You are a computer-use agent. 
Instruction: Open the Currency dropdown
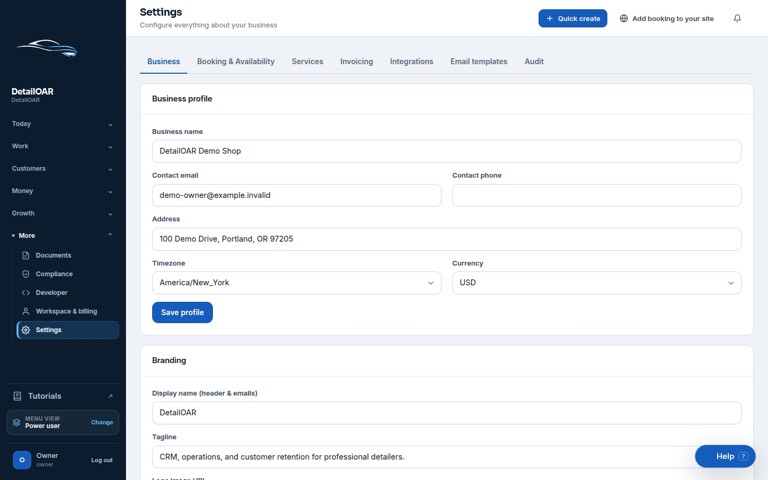(597, 283)
